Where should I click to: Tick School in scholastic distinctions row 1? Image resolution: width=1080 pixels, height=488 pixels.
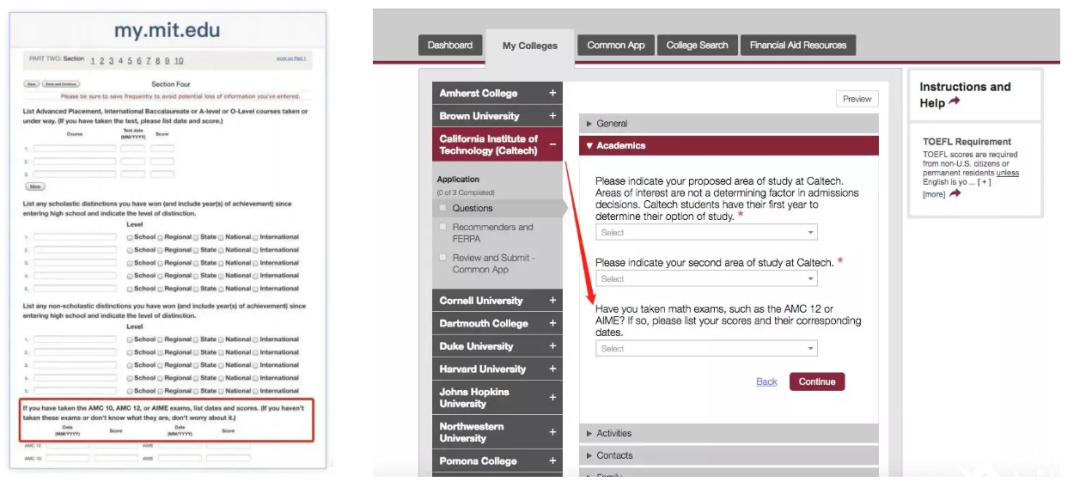point(129,237)
